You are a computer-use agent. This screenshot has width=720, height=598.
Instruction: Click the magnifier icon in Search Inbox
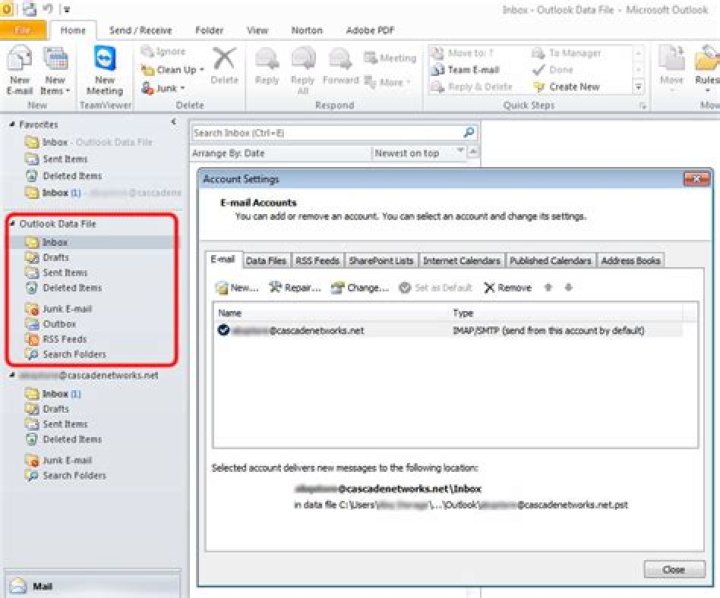pyautogui.click(x=468, y=133)
